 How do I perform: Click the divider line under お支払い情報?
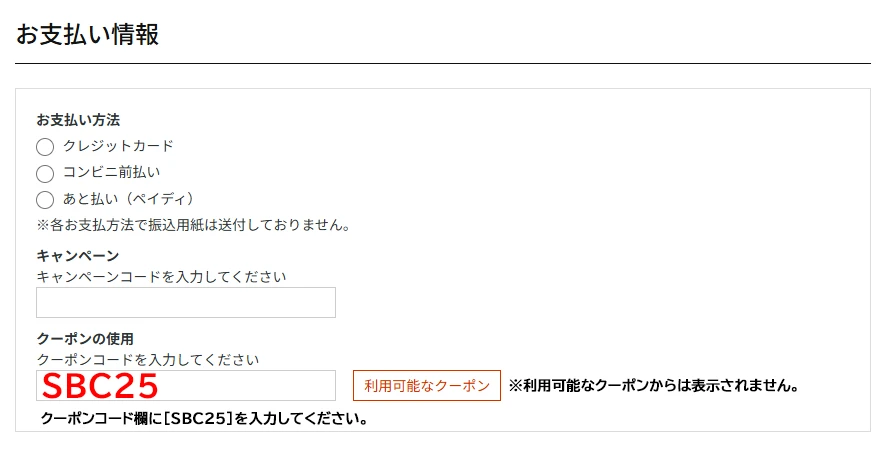[443, 64]
